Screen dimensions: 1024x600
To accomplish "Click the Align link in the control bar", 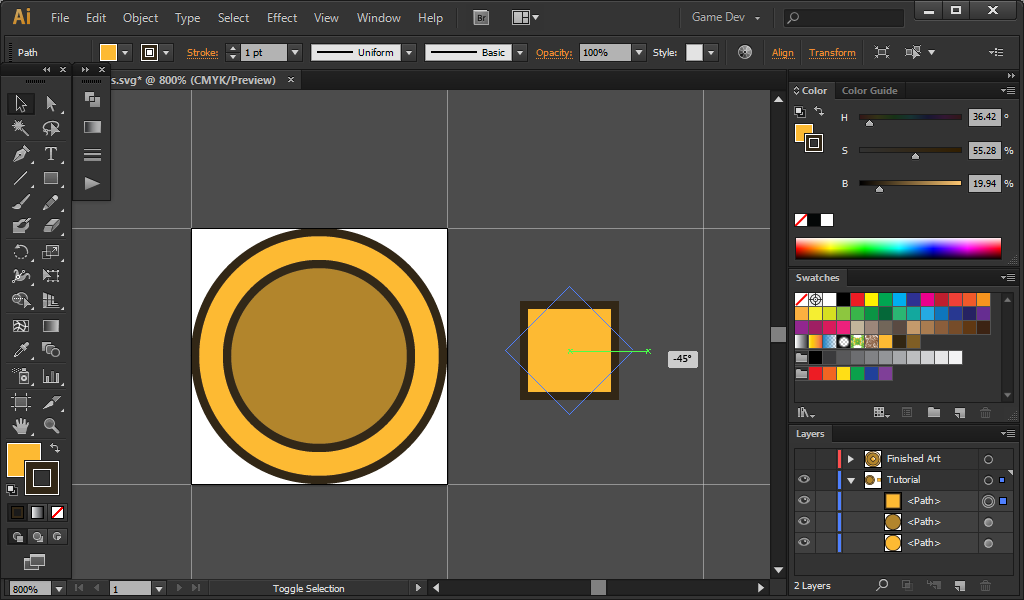I will tap(783, 52).
